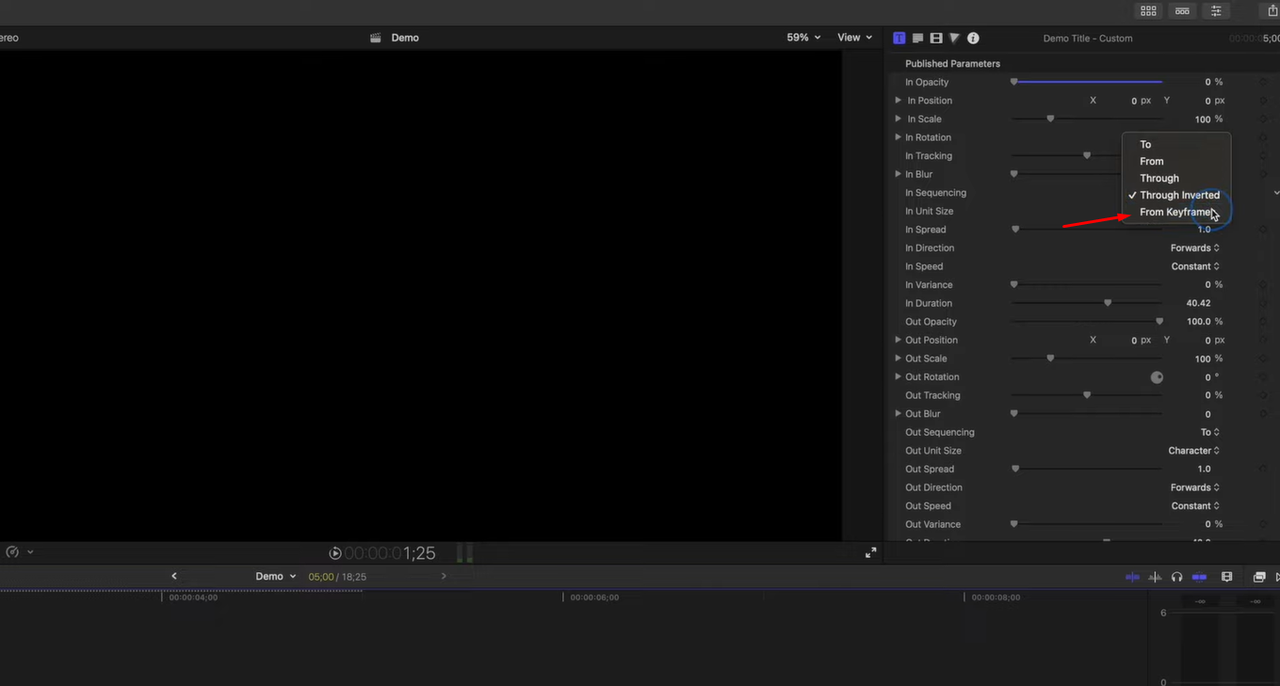Click the Demo Title - Custom header
Image resolution: width=1280 pixels, height=686 pixels.
pyautogui.click(x=1088, y=38)
